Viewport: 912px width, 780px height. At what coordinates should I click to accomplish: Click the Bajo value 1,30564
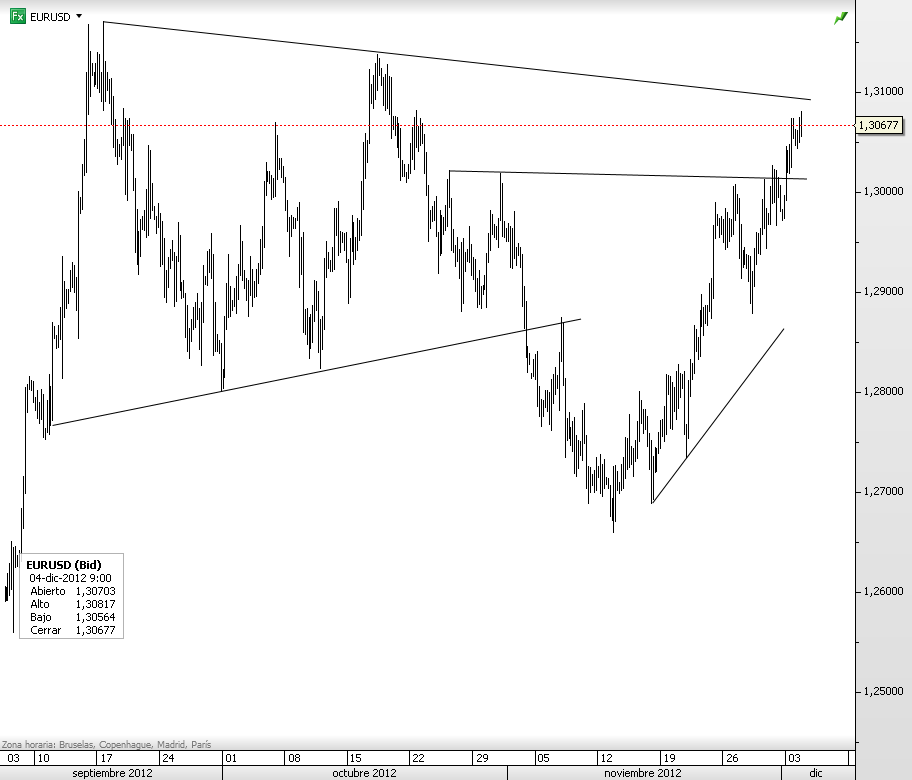point(95,617)
